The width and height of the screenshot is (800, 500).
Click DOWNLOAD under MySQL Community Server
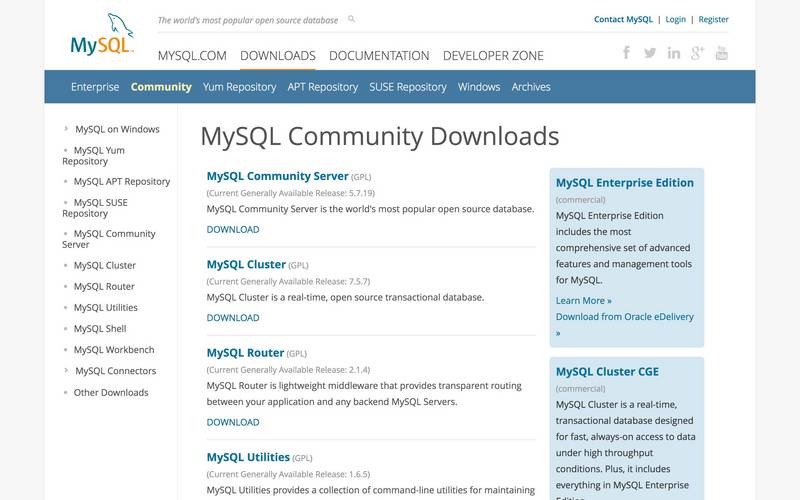[x=233, y=230]
